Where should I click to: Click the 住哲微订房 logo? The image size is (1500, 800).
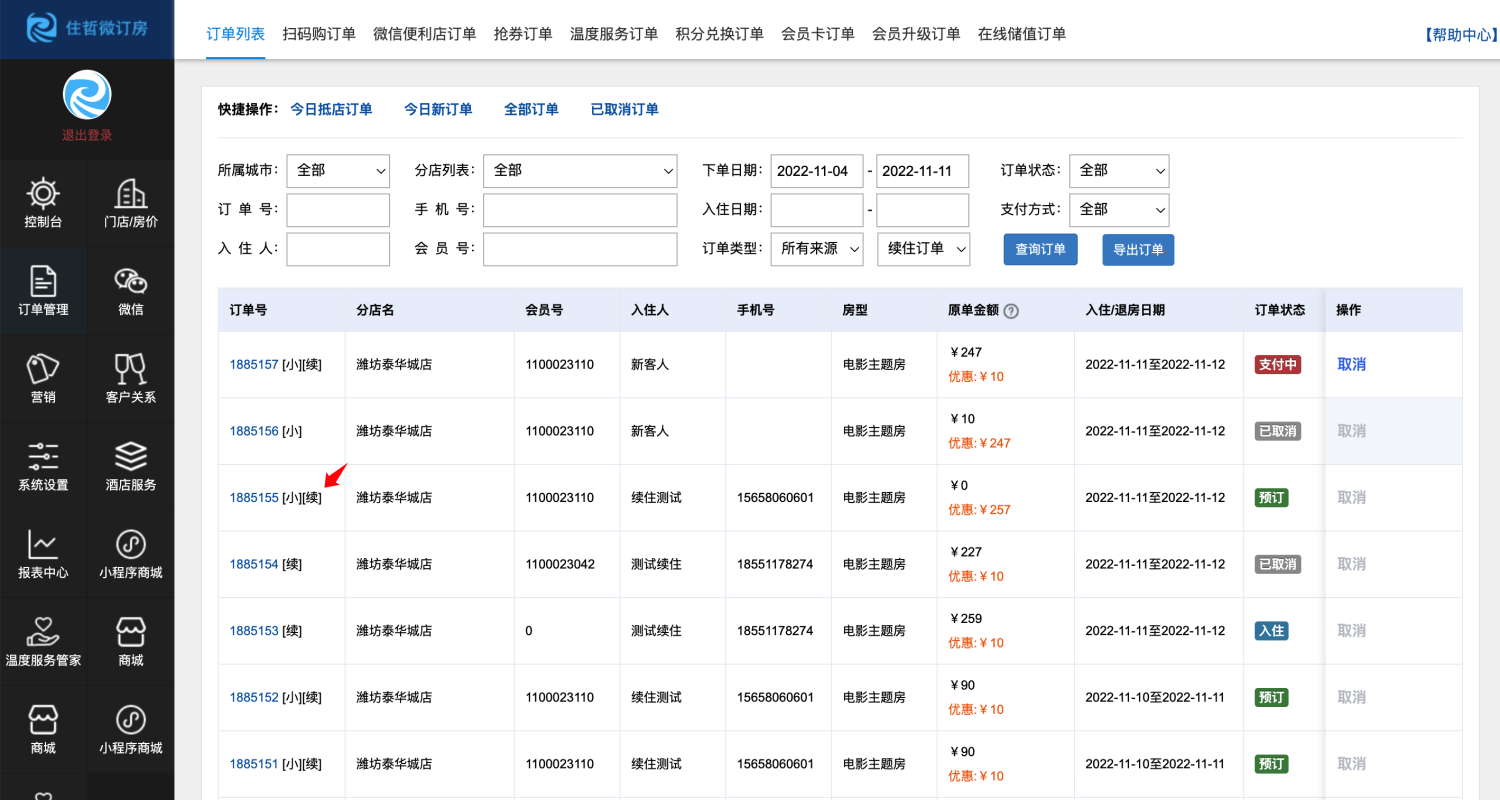pos(87,28)
